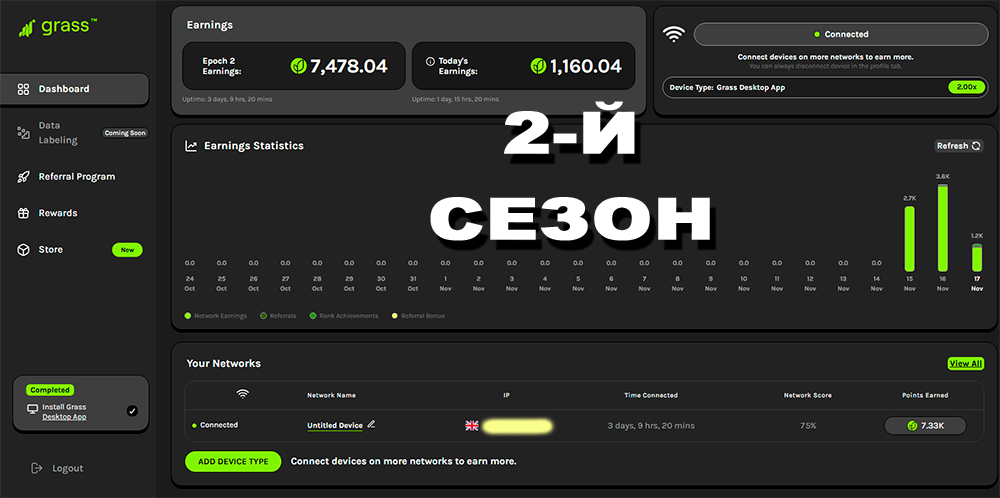Open the Install Grass Desktop App link

click(64, 412)
